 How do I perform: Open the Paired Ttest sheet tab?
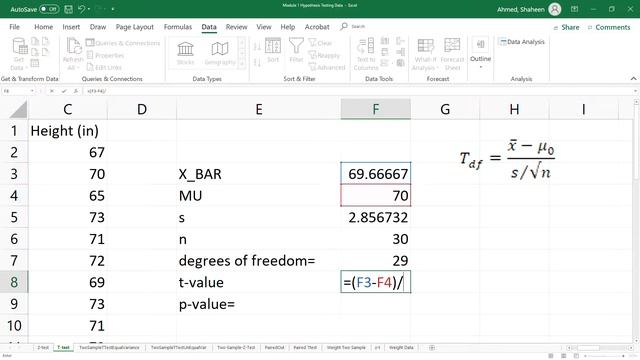click(x=305, y=348)
